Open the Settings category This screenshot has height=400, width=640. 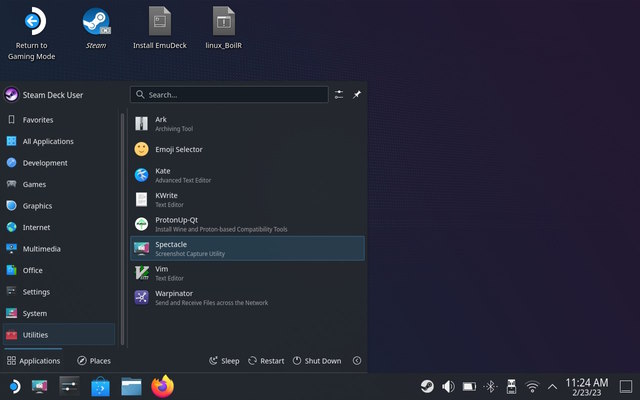[59, 292]
